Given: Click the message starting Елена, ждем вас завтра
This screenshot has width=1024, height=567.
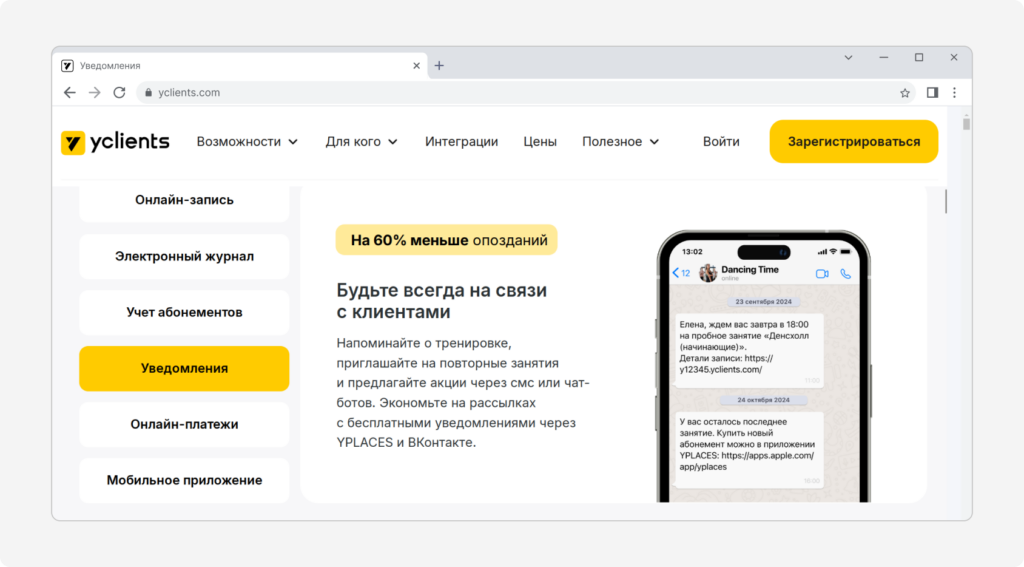Looking at the screenshot, I should tap(748, 351).
